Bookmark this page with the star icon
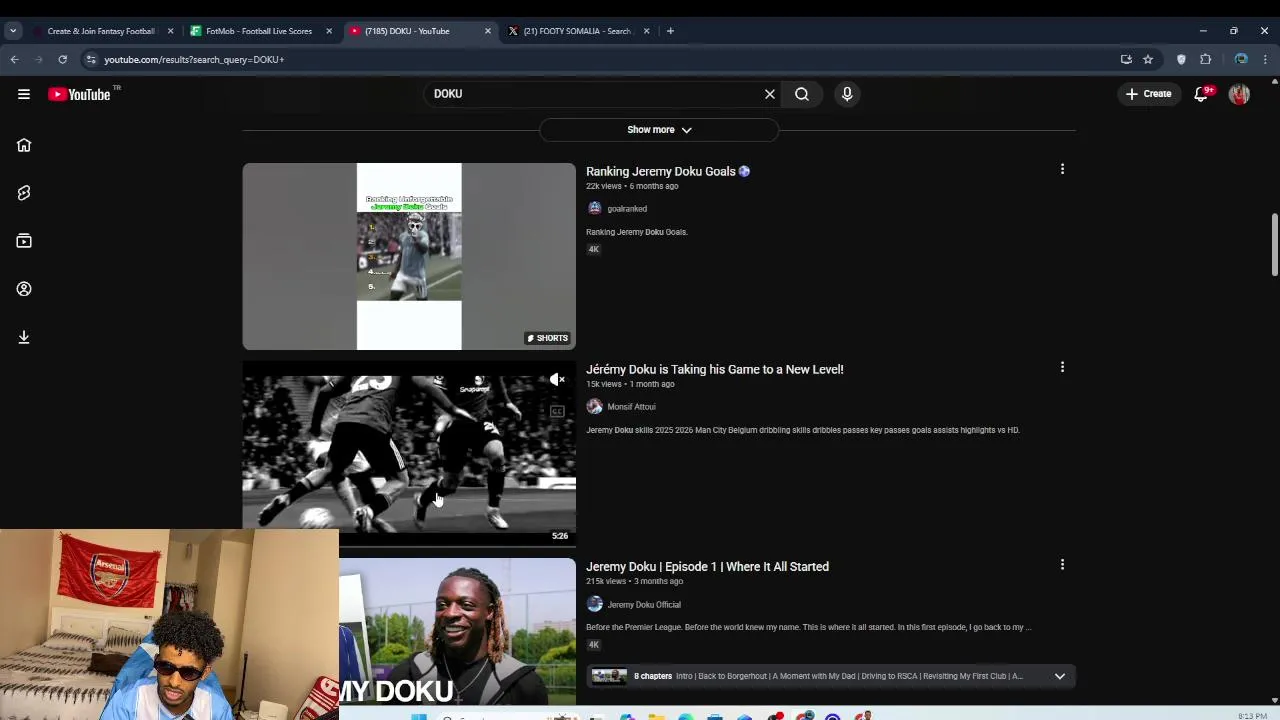Viewport: 1280px width, 720px height. (1148, 59)
